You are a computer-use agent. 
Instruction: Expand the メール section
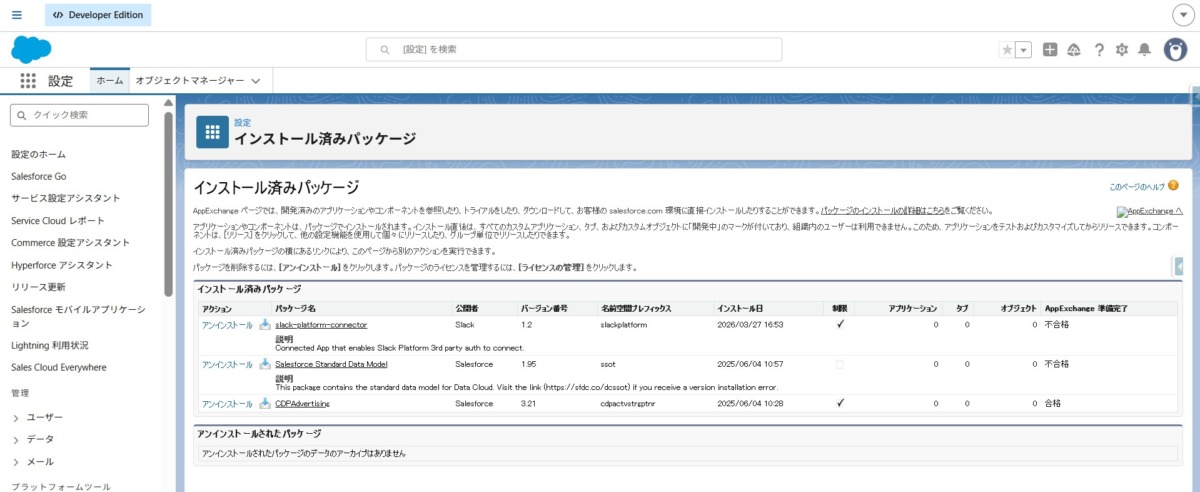pos(16,462)
